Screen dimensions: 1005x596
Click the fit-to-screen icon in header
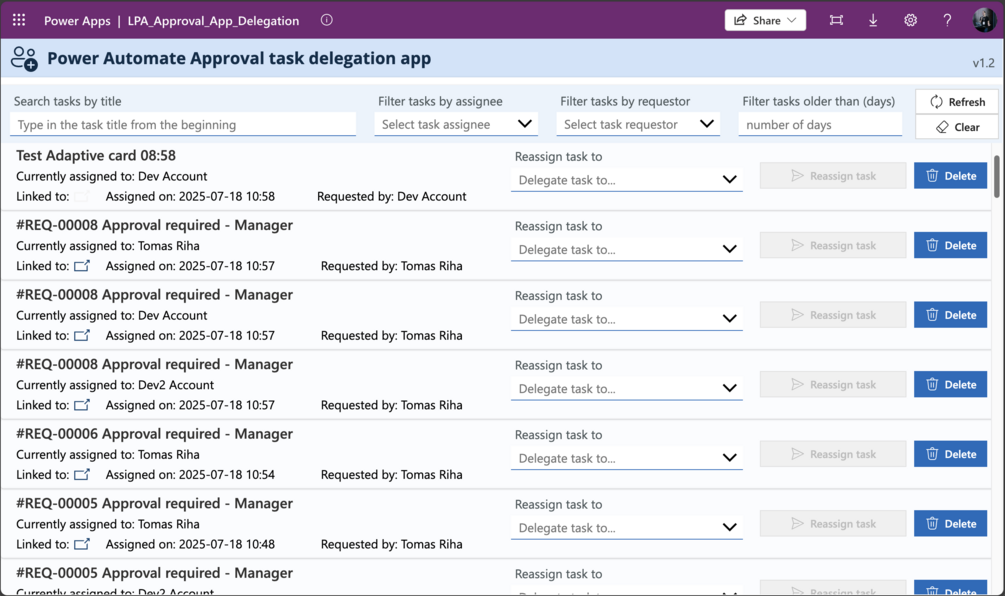coord(836,20)
